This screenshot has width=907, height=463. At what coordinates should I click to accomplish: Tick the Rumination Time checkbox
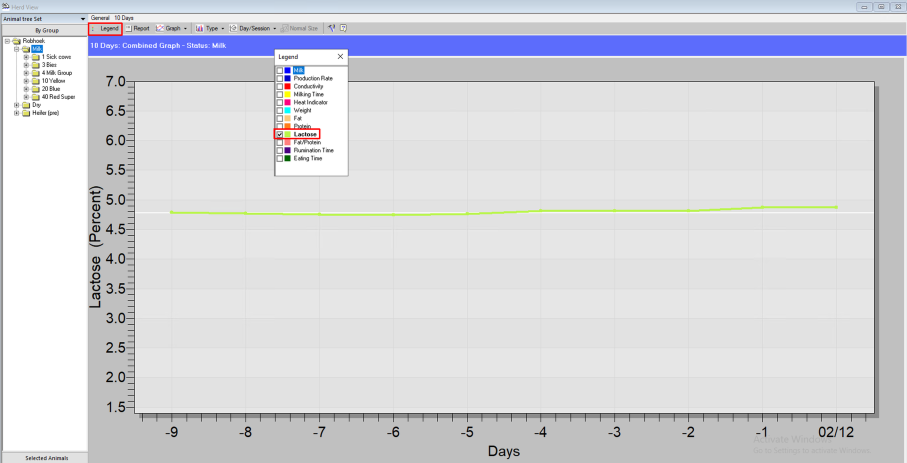(280, 150)
